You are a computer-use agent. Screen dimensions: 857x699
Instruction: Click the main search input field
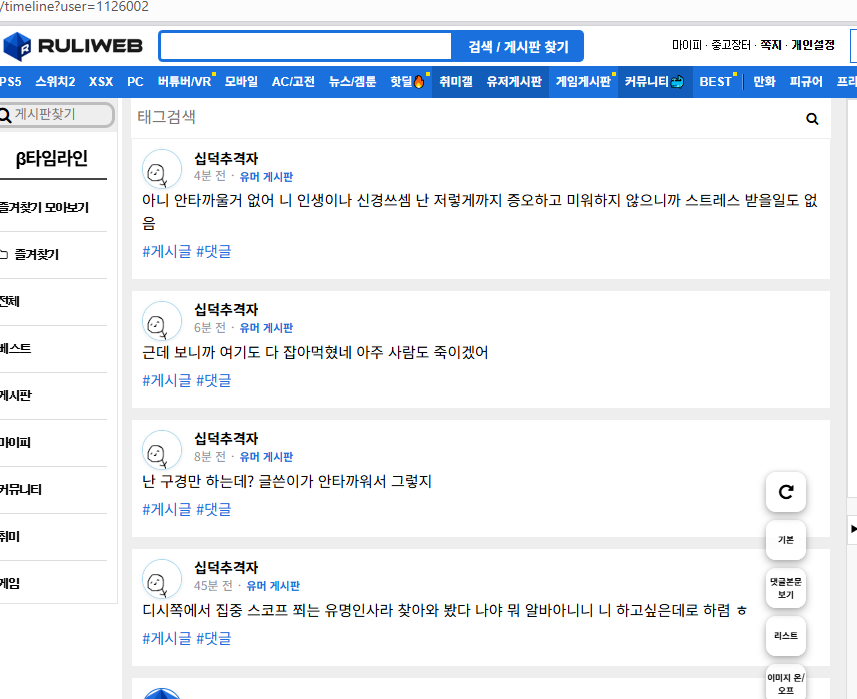306,47
